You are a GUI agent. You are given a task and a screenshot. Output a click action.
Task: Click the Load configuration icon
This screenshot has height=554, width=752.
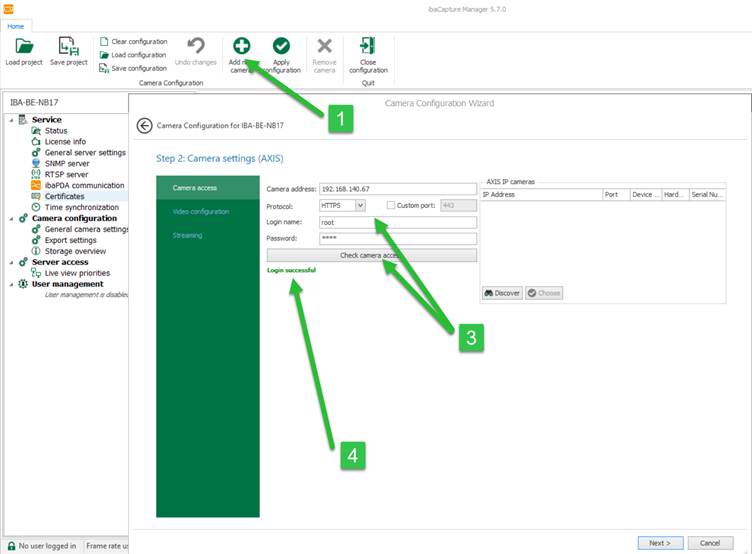pyautogui.click(x=104, y=55)
